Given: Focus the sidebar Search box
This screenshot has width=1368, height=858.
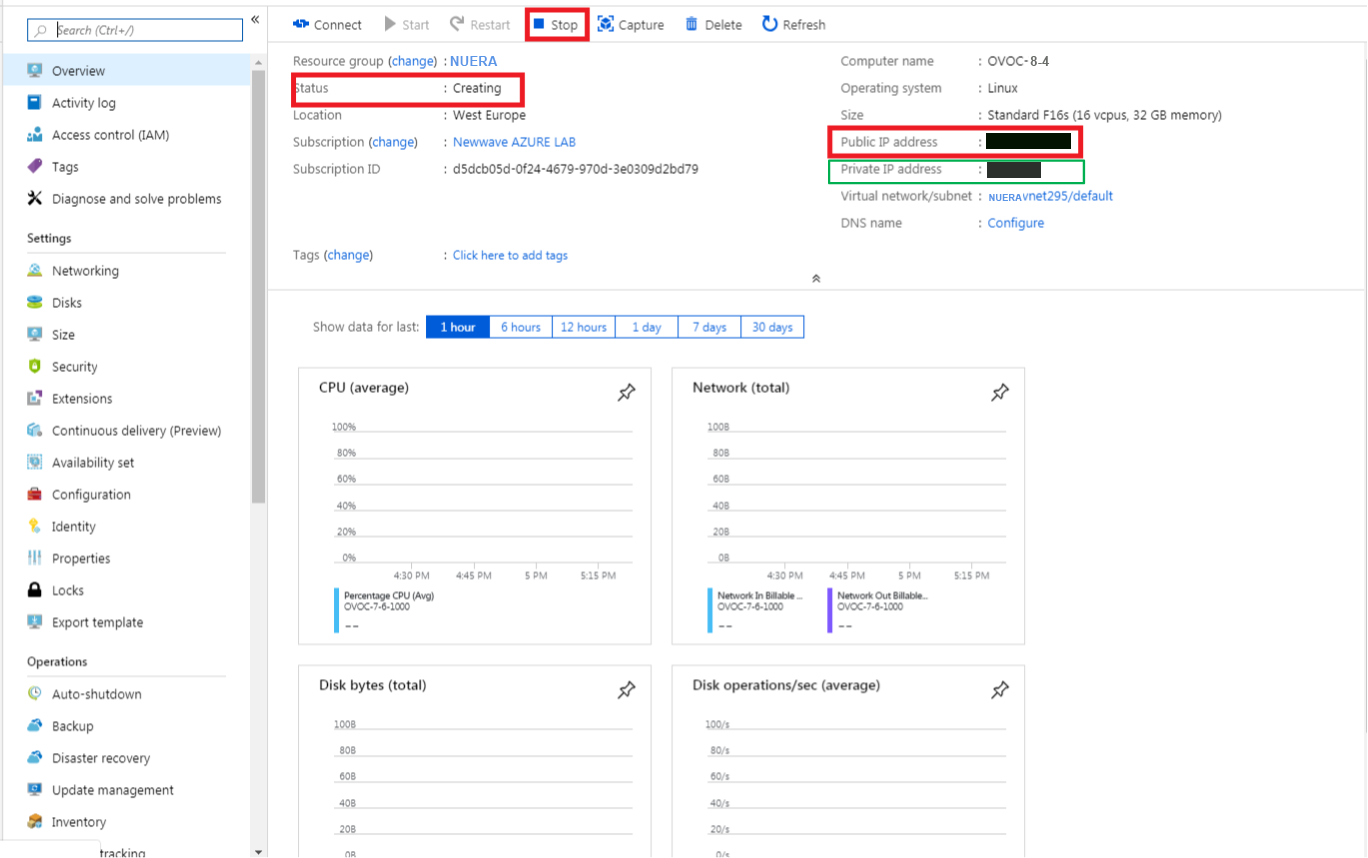Looking at the screenshot, I should 146,30.
